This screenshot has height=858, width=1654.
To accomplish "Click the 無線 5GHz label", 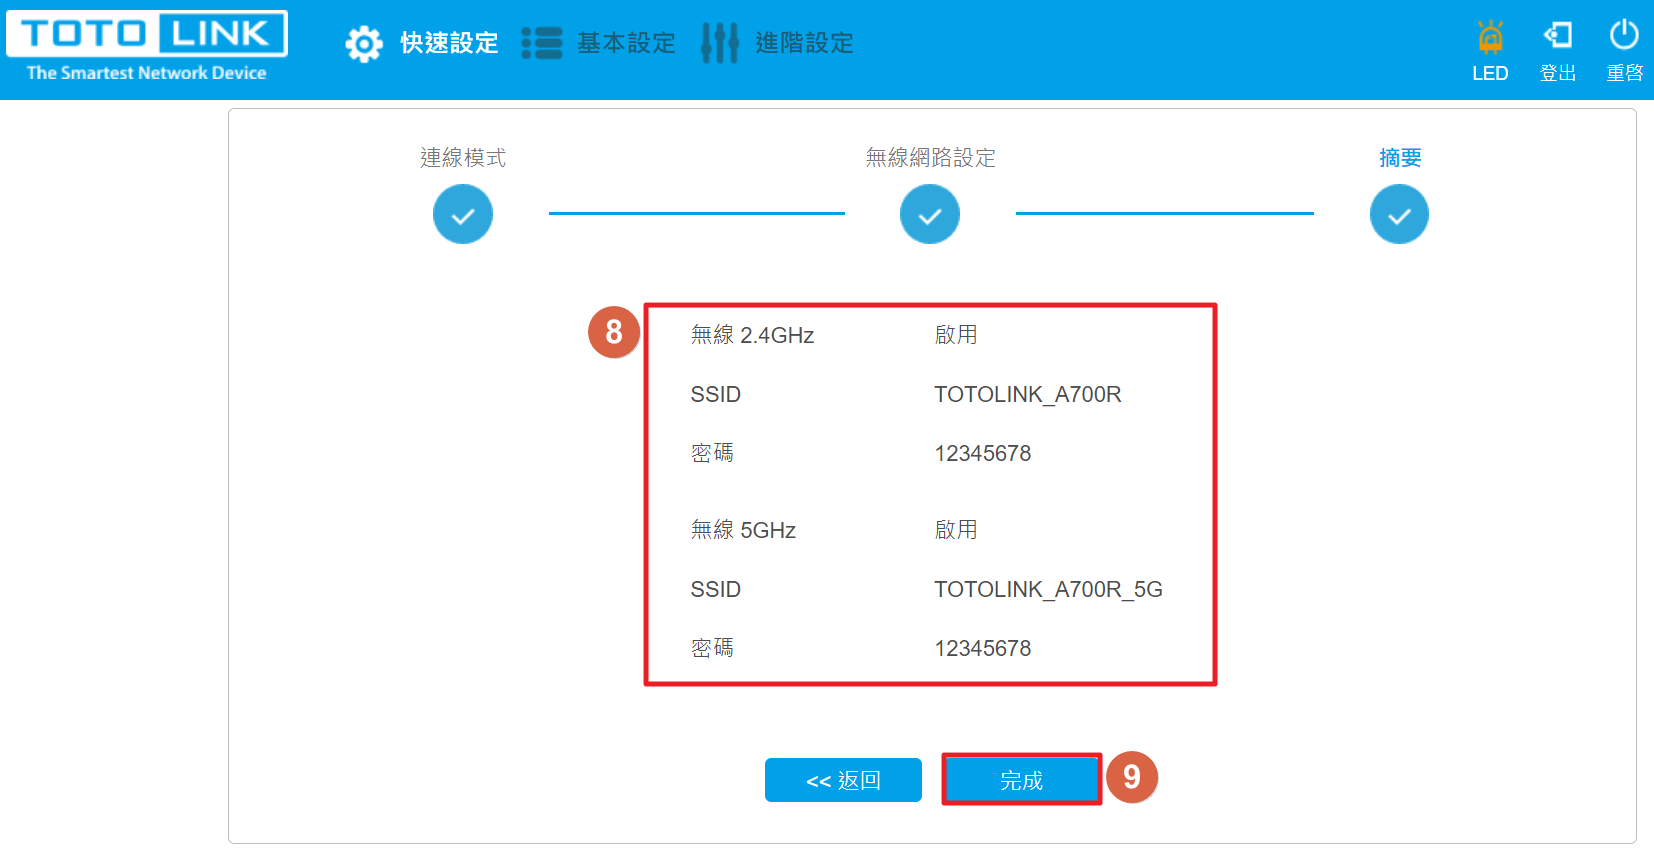I will (x=743, y=530).
